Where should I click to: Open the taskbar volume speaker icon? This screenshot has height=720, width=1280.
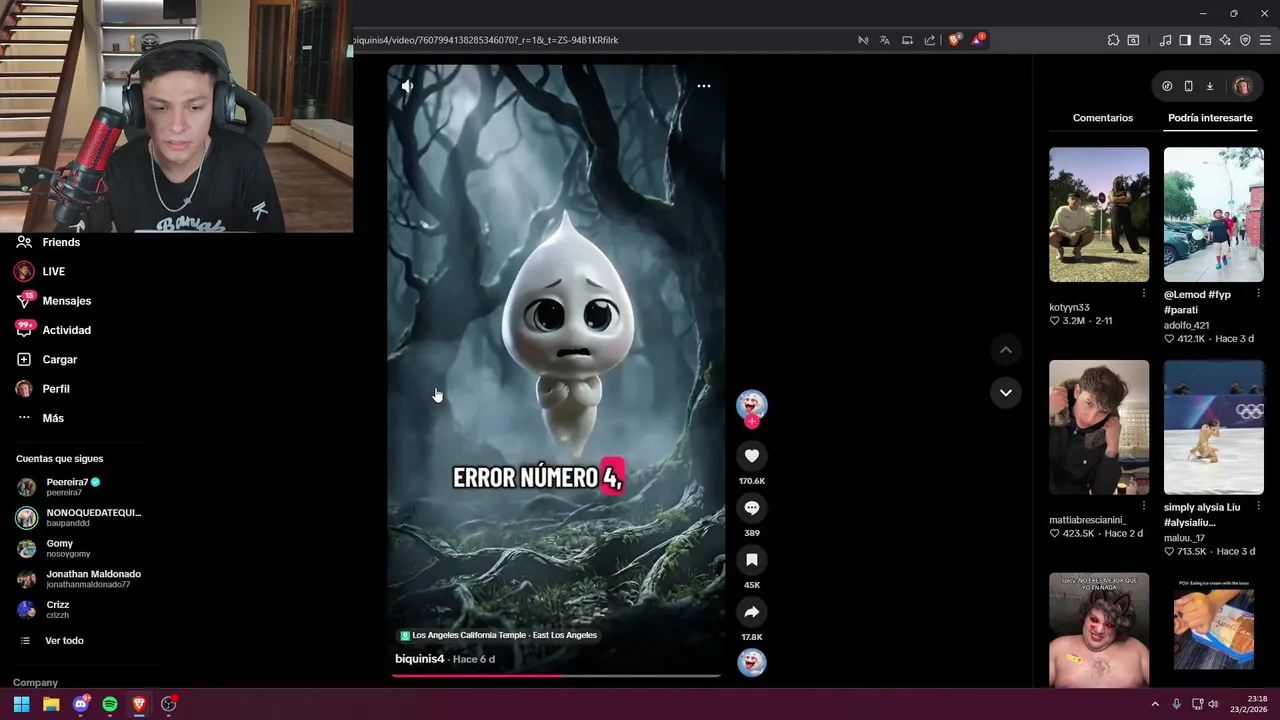tap(1213, 704)
